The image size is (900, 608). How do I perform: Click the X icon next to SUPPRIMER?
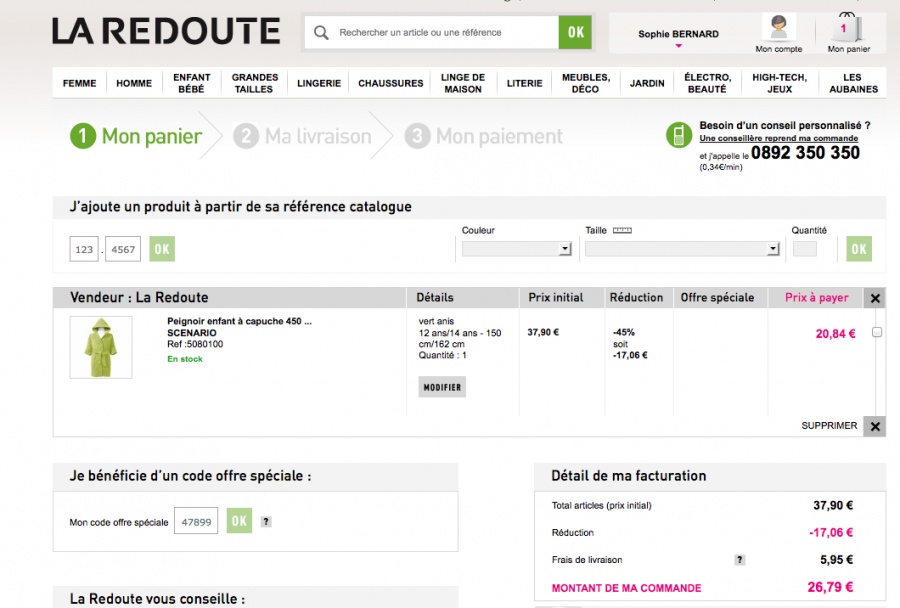pos(875,426)
